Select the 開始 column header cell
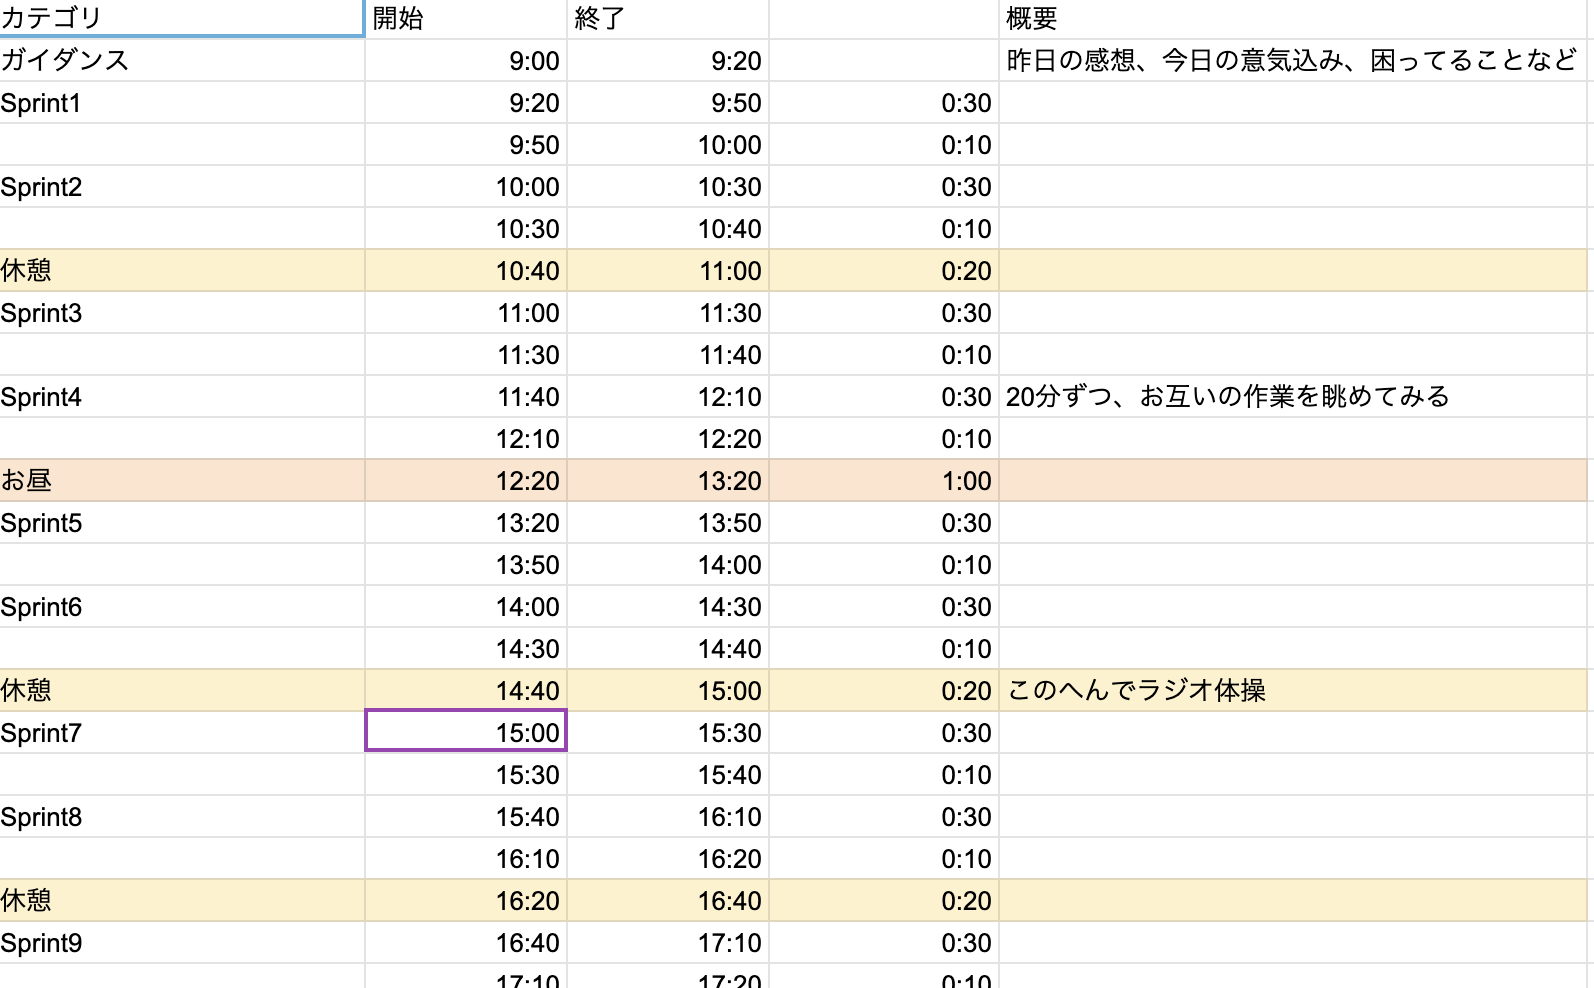Screen dimensions: 1594x988 tap(466, 18)
